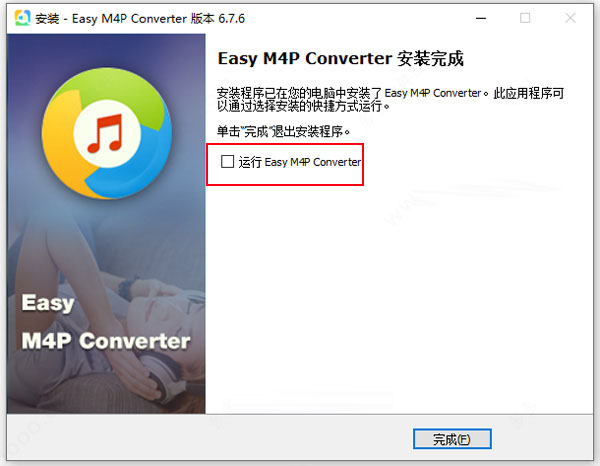Click the yellow segment of circular logo
600x466 pixels.
63,149
